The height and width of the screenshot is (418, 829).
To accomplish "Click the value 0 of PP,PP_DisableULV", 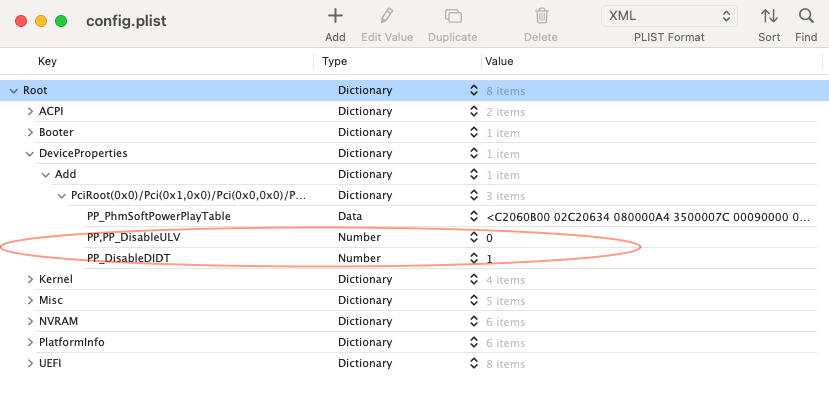I will [x=490, y=238].
